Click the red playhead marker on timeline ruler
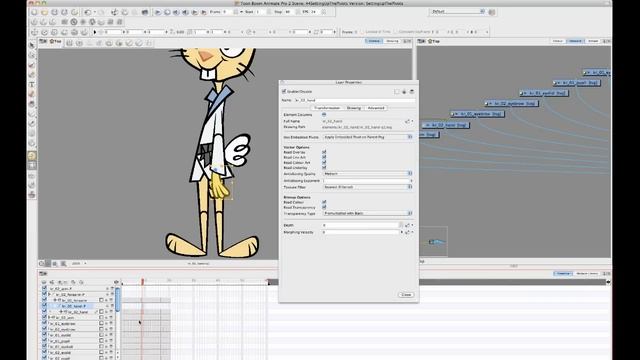The height and width of the screenshot is (360, 640). pyautogui.click(x=142, y=282)
